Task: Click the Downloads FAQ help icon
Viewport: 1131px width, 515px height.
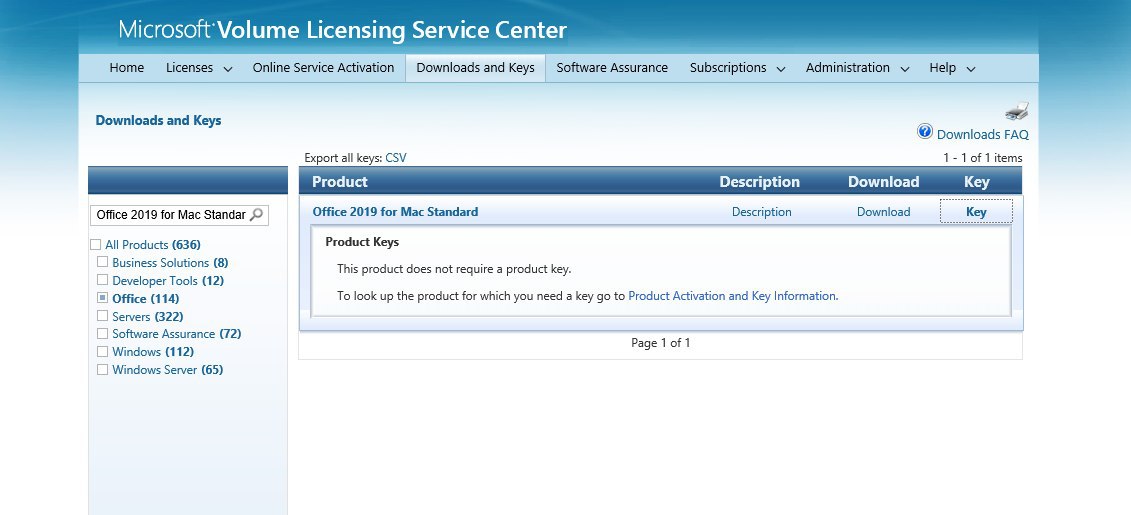Action: click(x=925, y=131)
